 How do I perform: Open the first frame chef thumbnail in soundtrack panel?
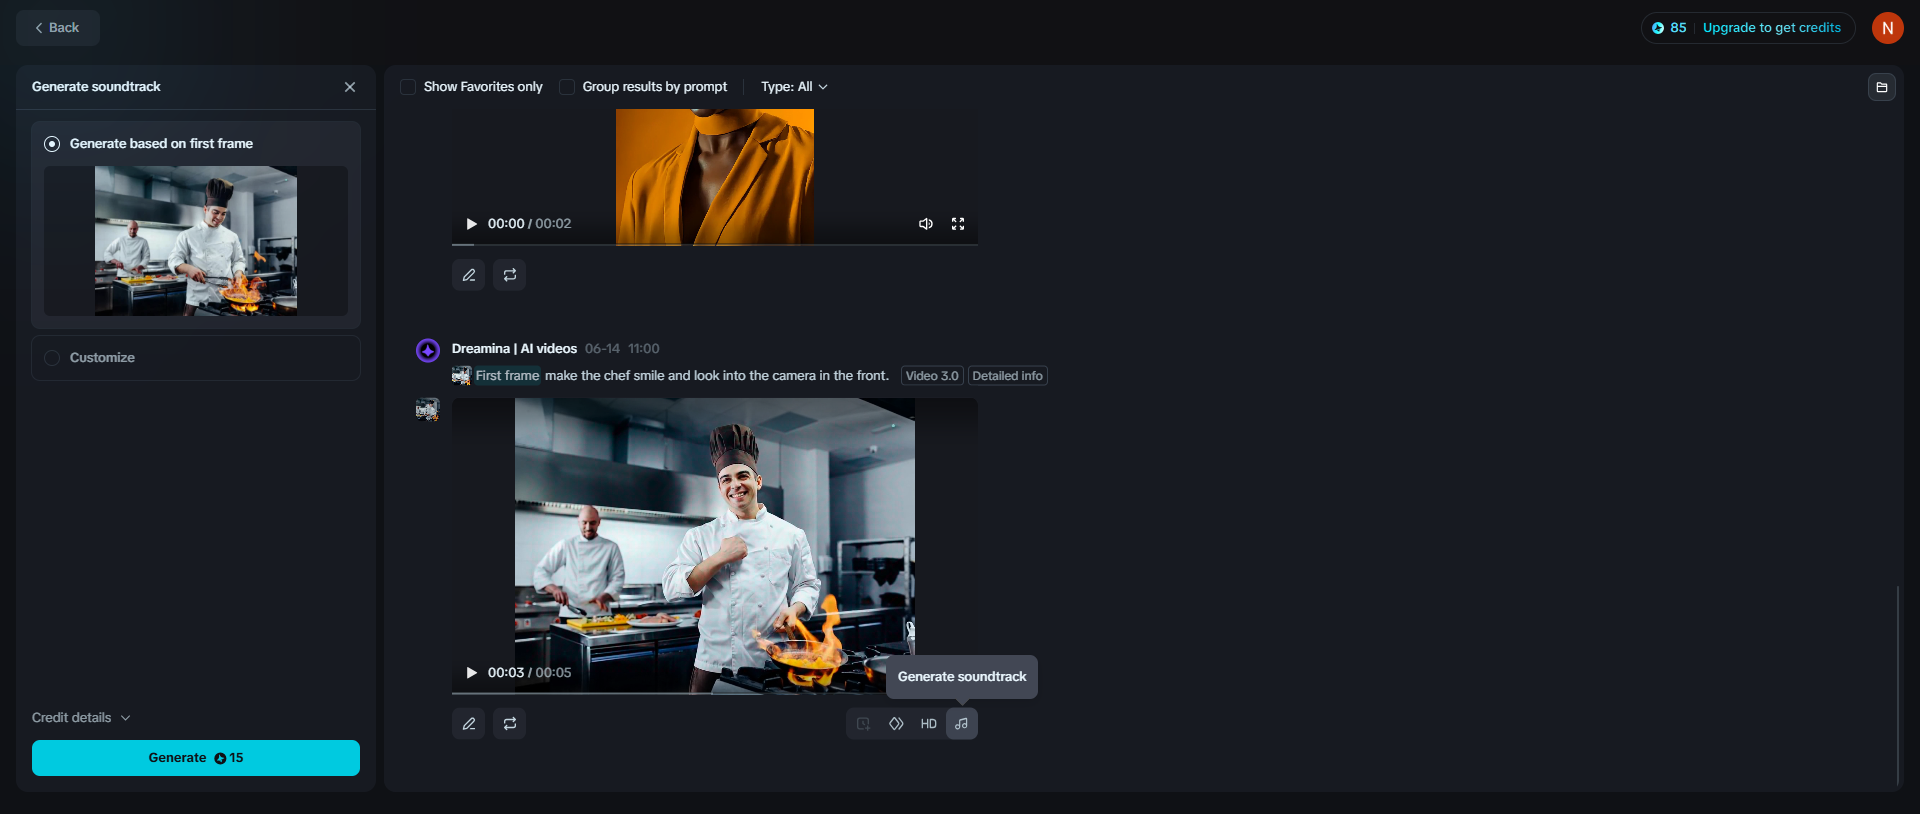click(x=196, y=241)
